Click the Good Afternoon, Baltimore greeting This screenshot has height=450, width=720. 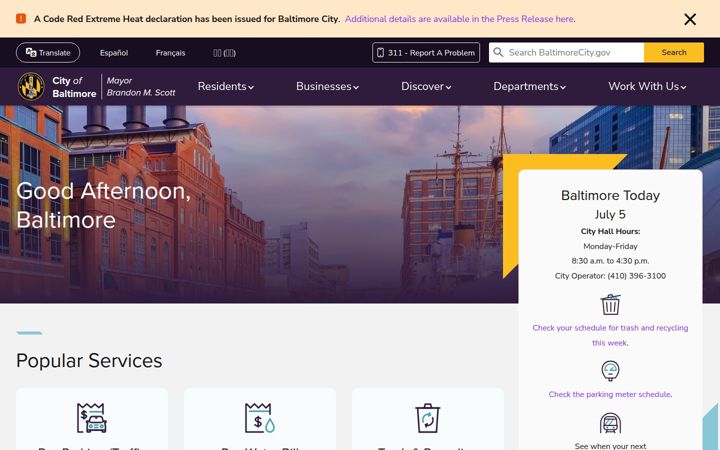103,205
